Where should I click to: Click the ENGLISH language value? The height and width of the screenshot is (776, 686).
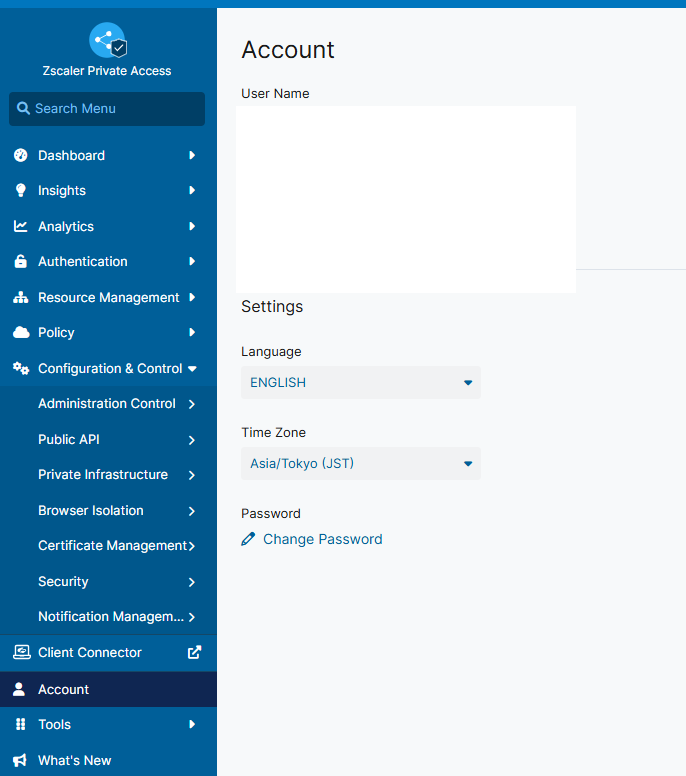[x=278, y=383]
